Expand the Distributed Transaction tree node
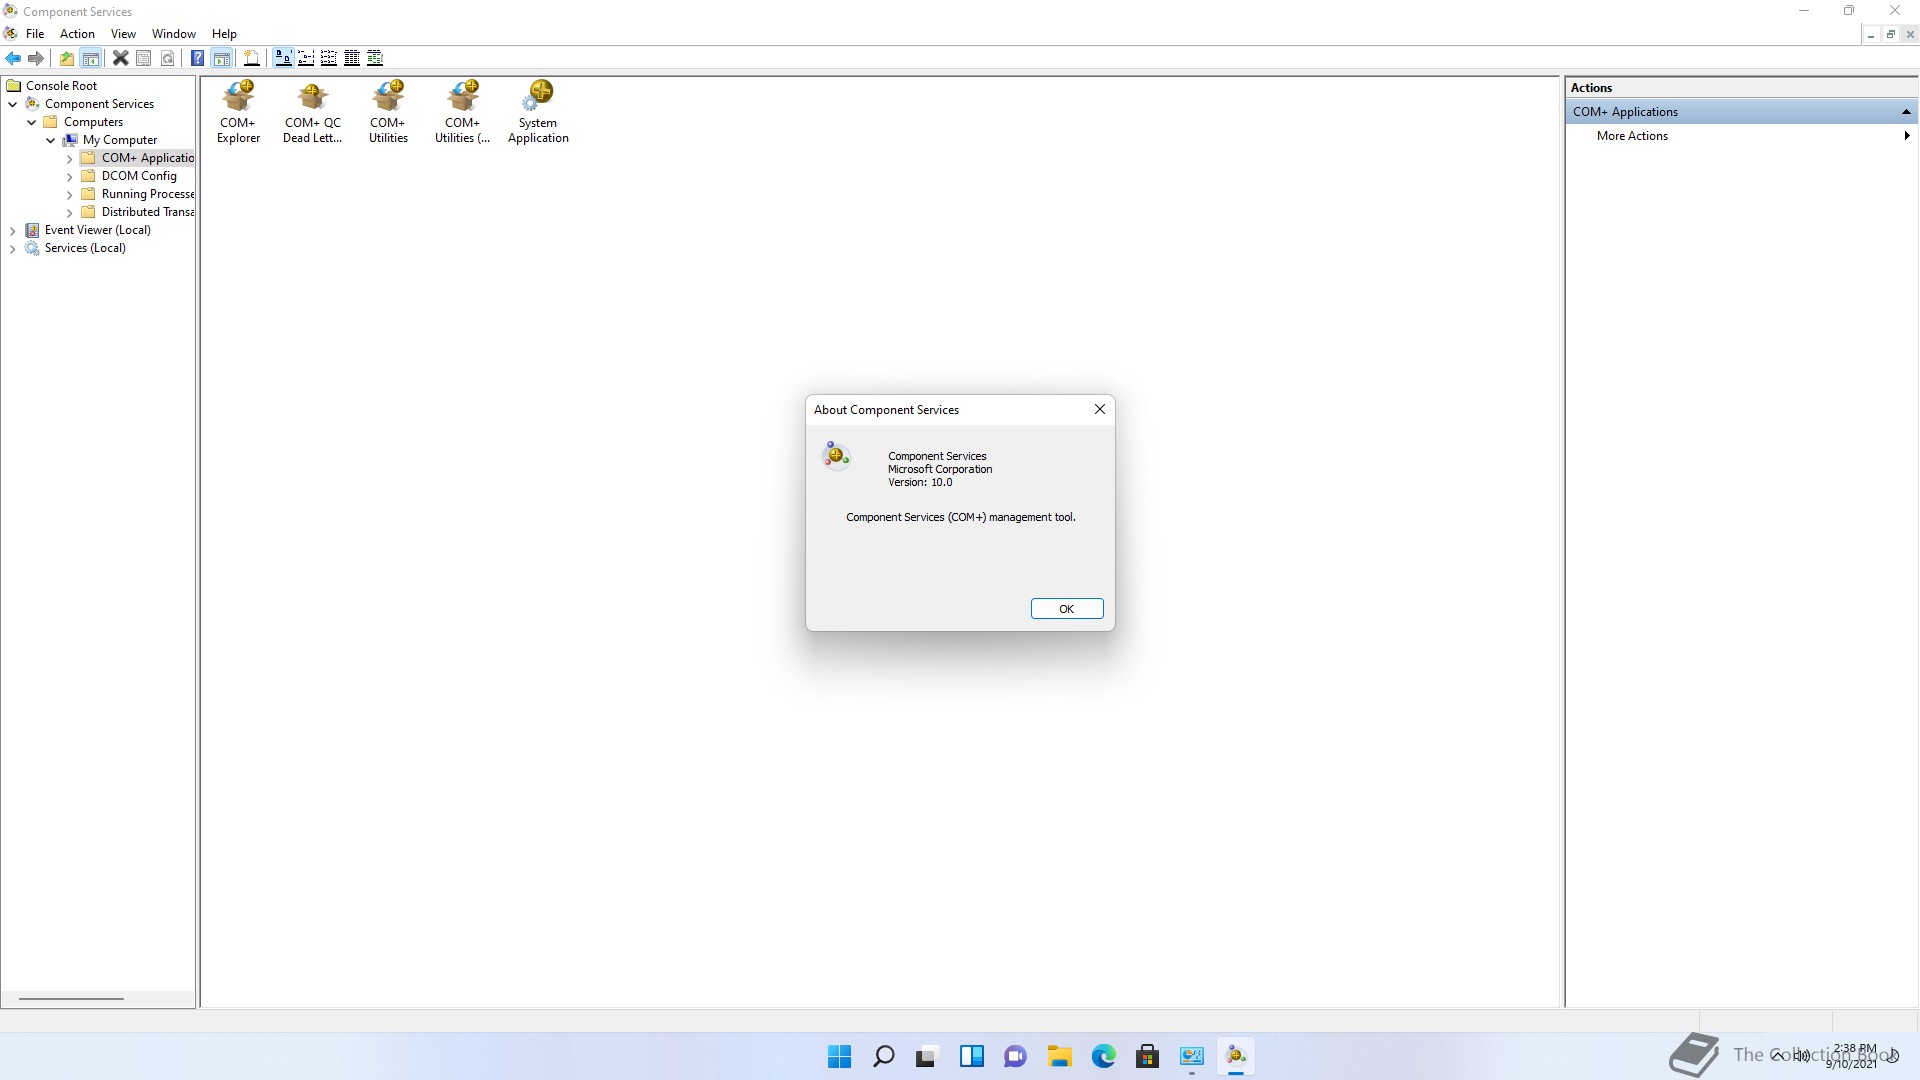Screen dimensions: 1920x1080 pyautogui.click(x=69, y=212)
